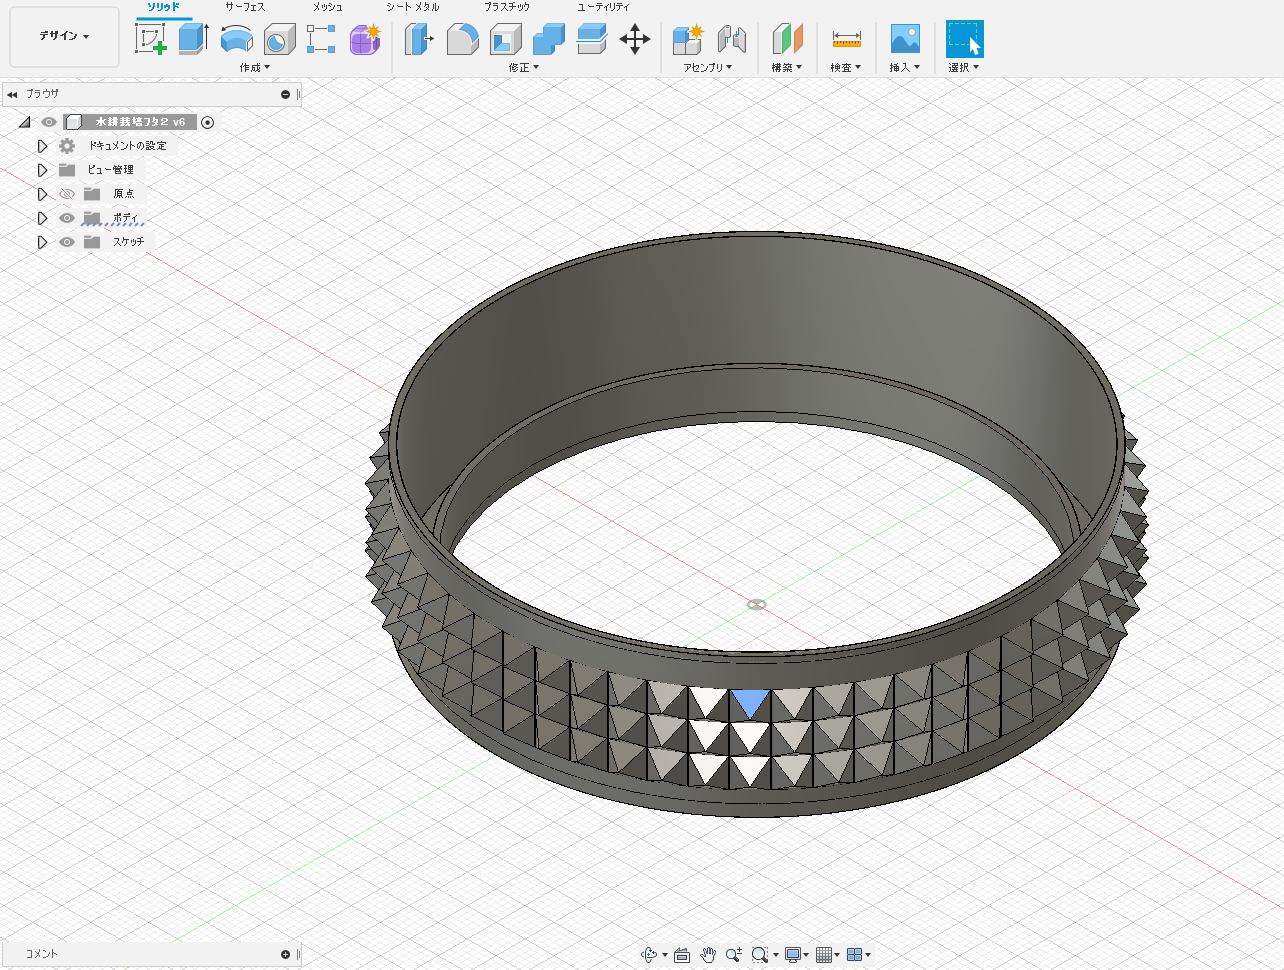Expand the ビュー管理 folder node

(42, 170)
